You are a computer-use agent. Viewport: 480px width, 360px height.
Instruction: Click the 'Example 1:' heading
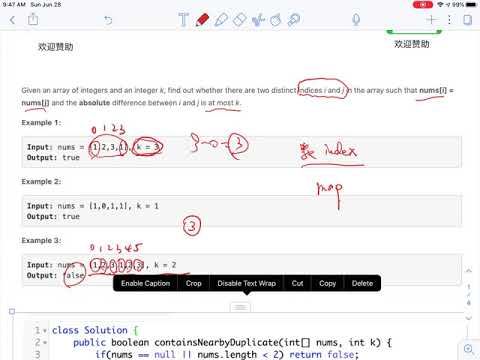pyautogui.click(x=41, y=123)
